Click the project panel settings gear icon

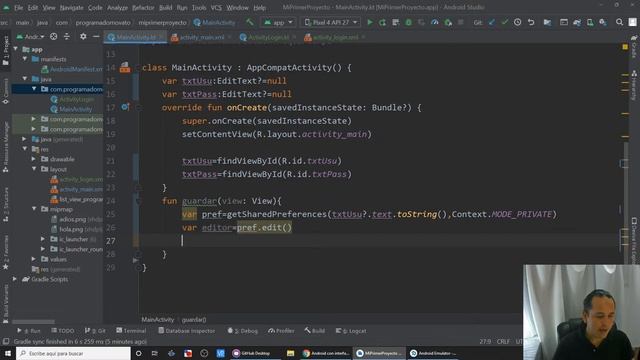point(83,37)
